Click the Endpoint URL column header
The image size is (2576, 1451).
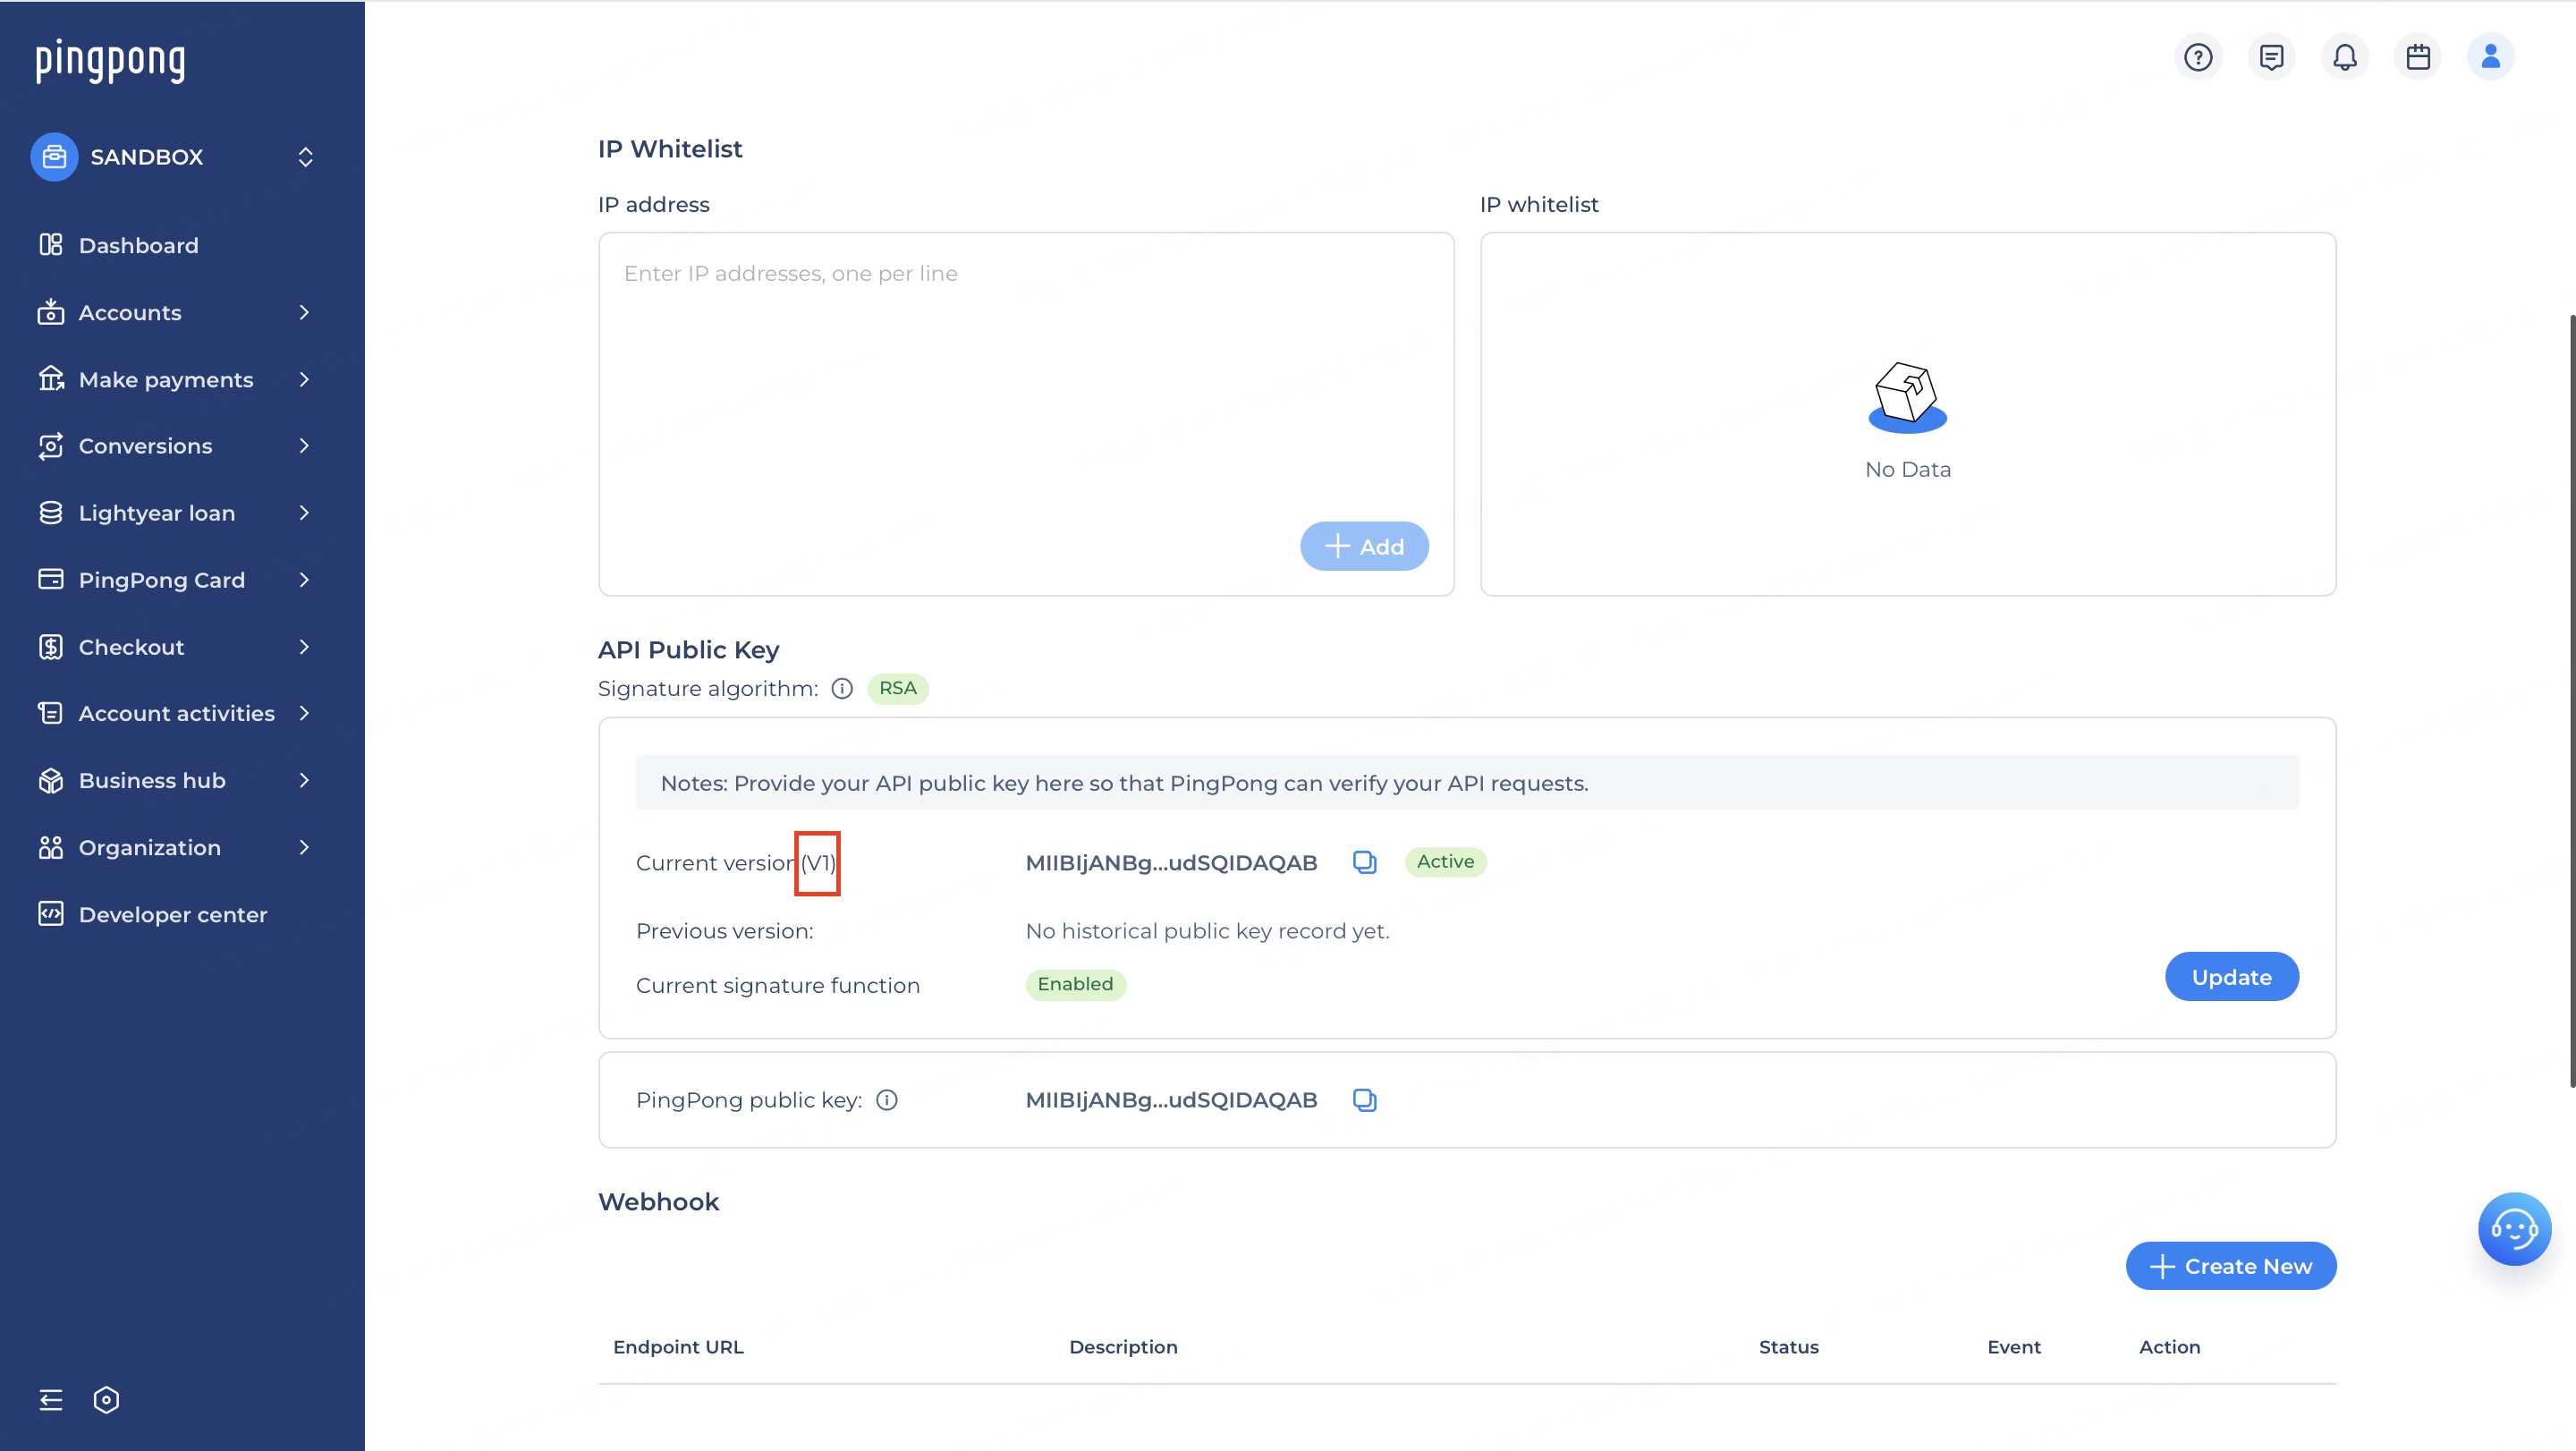[x=678, y=1347]
